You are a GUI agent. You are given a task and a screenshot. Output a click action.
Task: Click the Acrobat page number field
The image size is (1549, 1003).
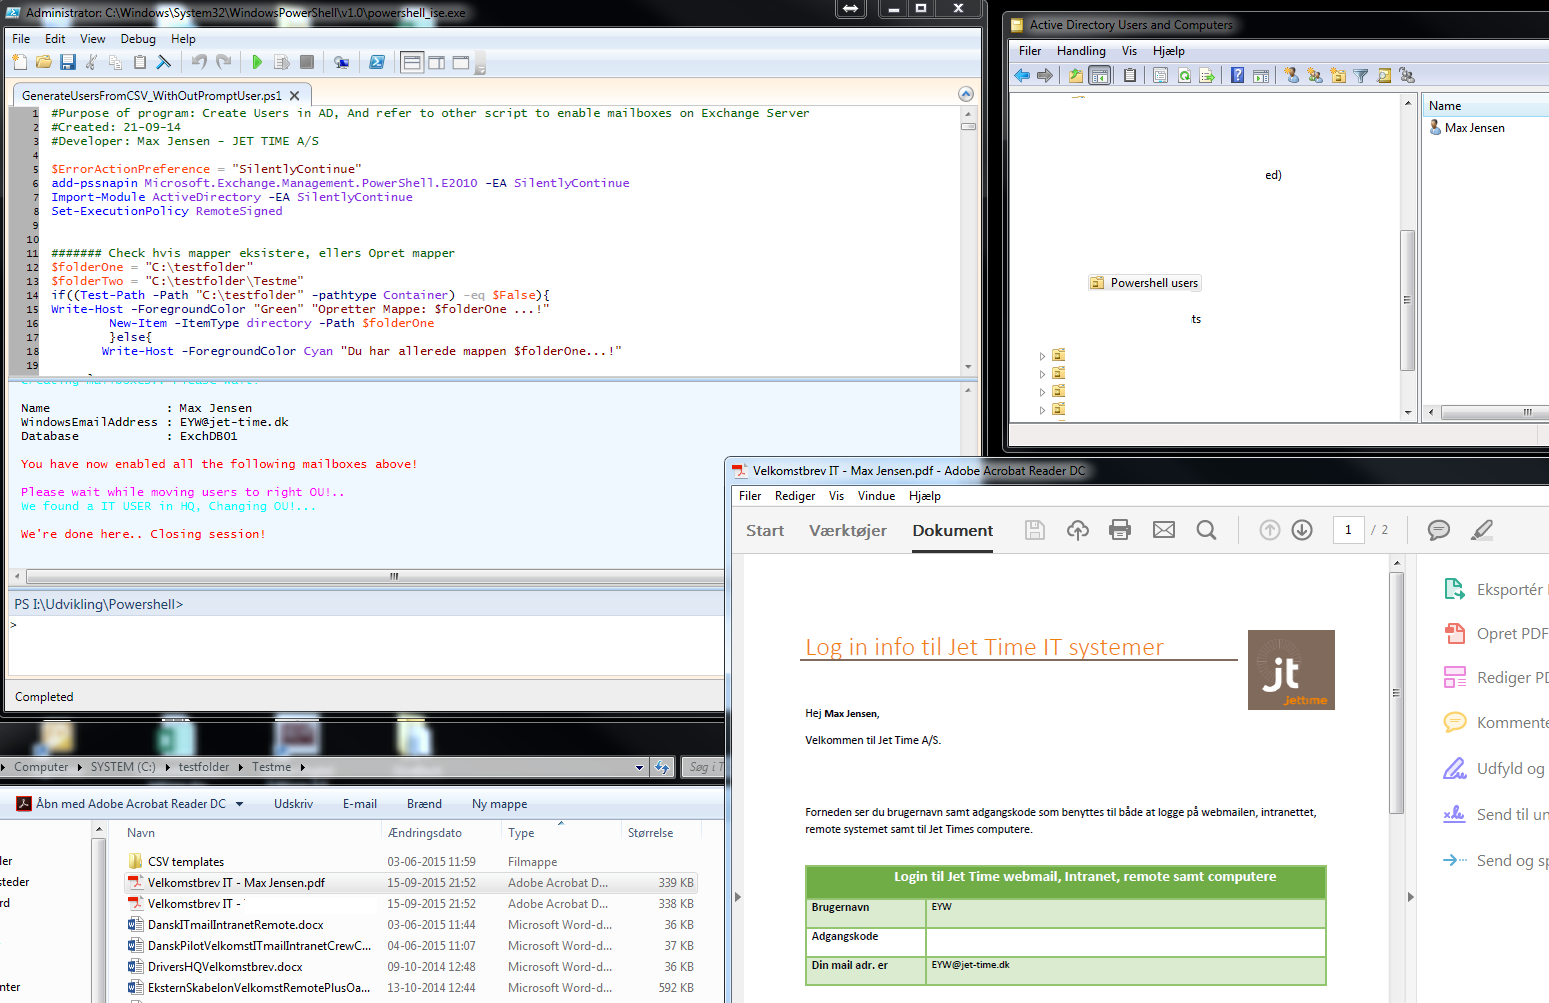click(1348, 530)
